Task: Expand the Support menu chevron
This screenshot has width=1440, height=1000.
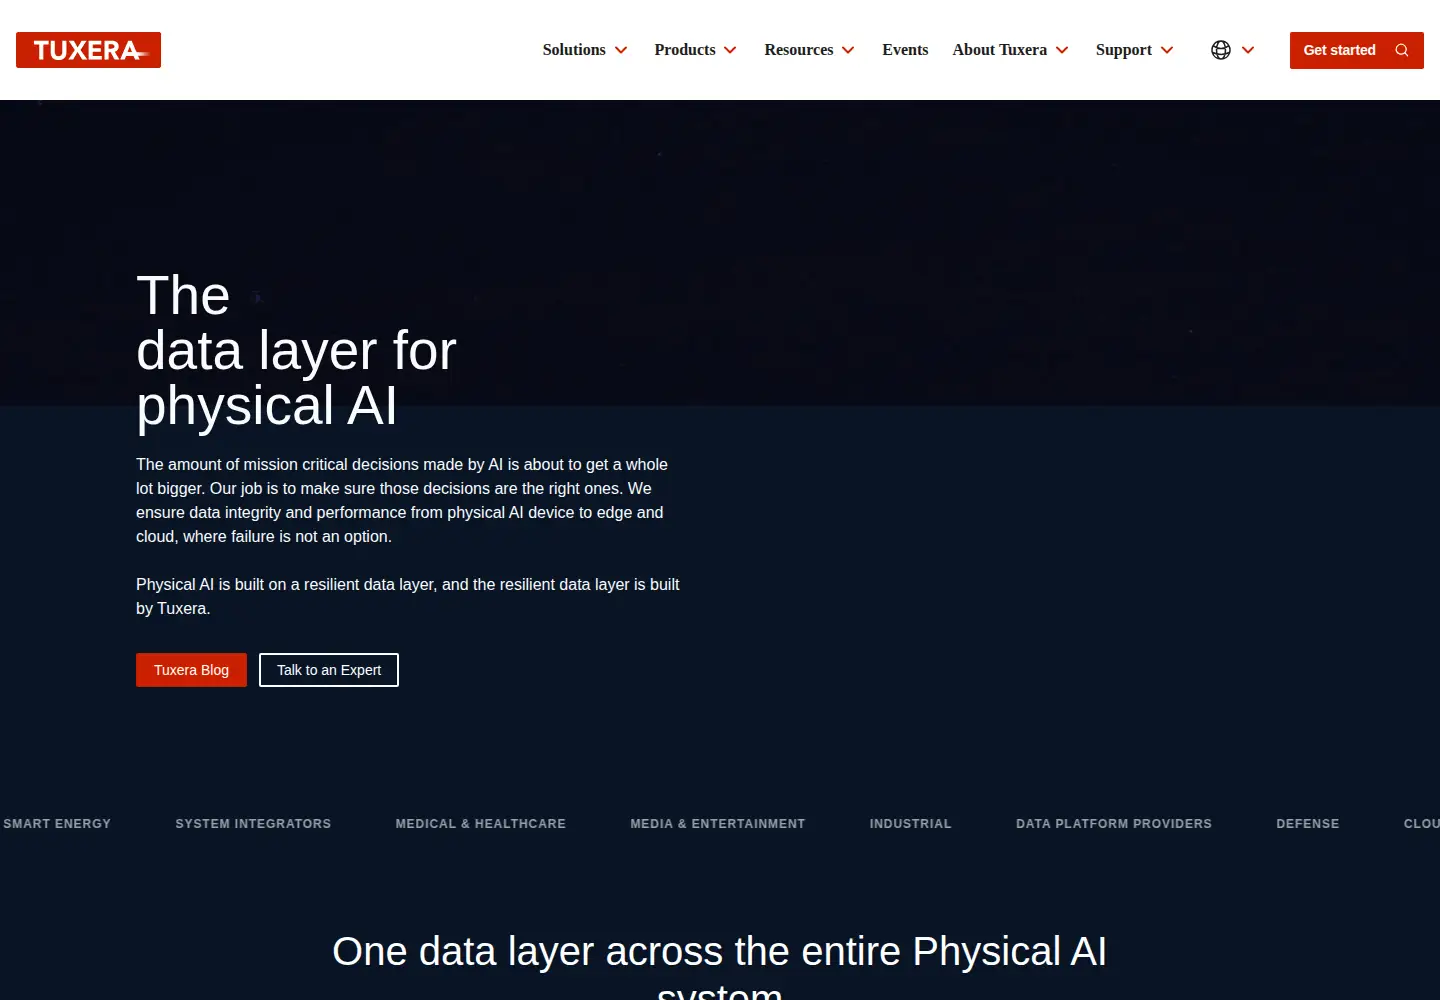Action: coord(1167,50)
